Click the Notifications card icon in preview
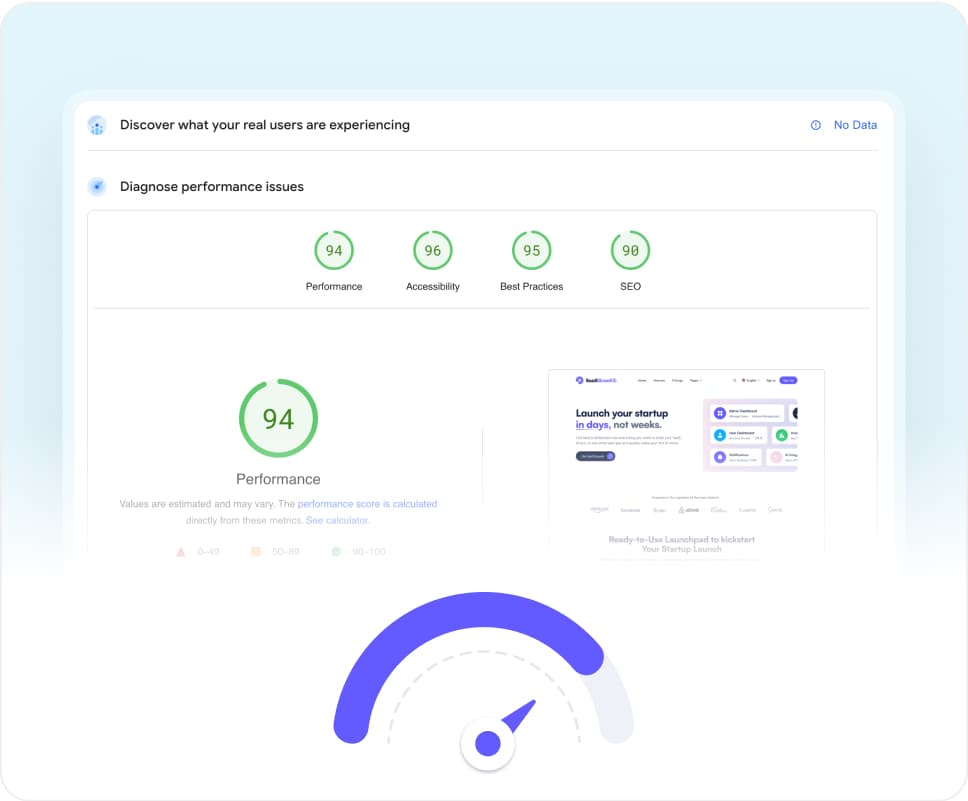The image size is (968, 801). tap(720, 457)
